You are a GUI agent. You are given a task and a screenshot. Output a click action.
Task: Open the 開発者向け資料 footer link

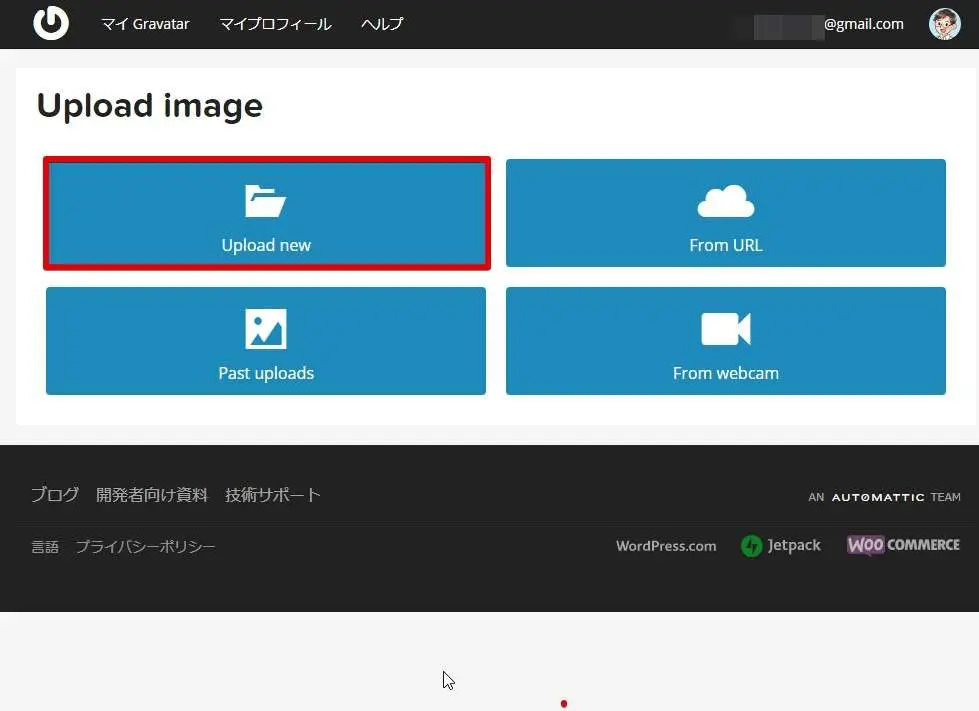click(152, 495)
